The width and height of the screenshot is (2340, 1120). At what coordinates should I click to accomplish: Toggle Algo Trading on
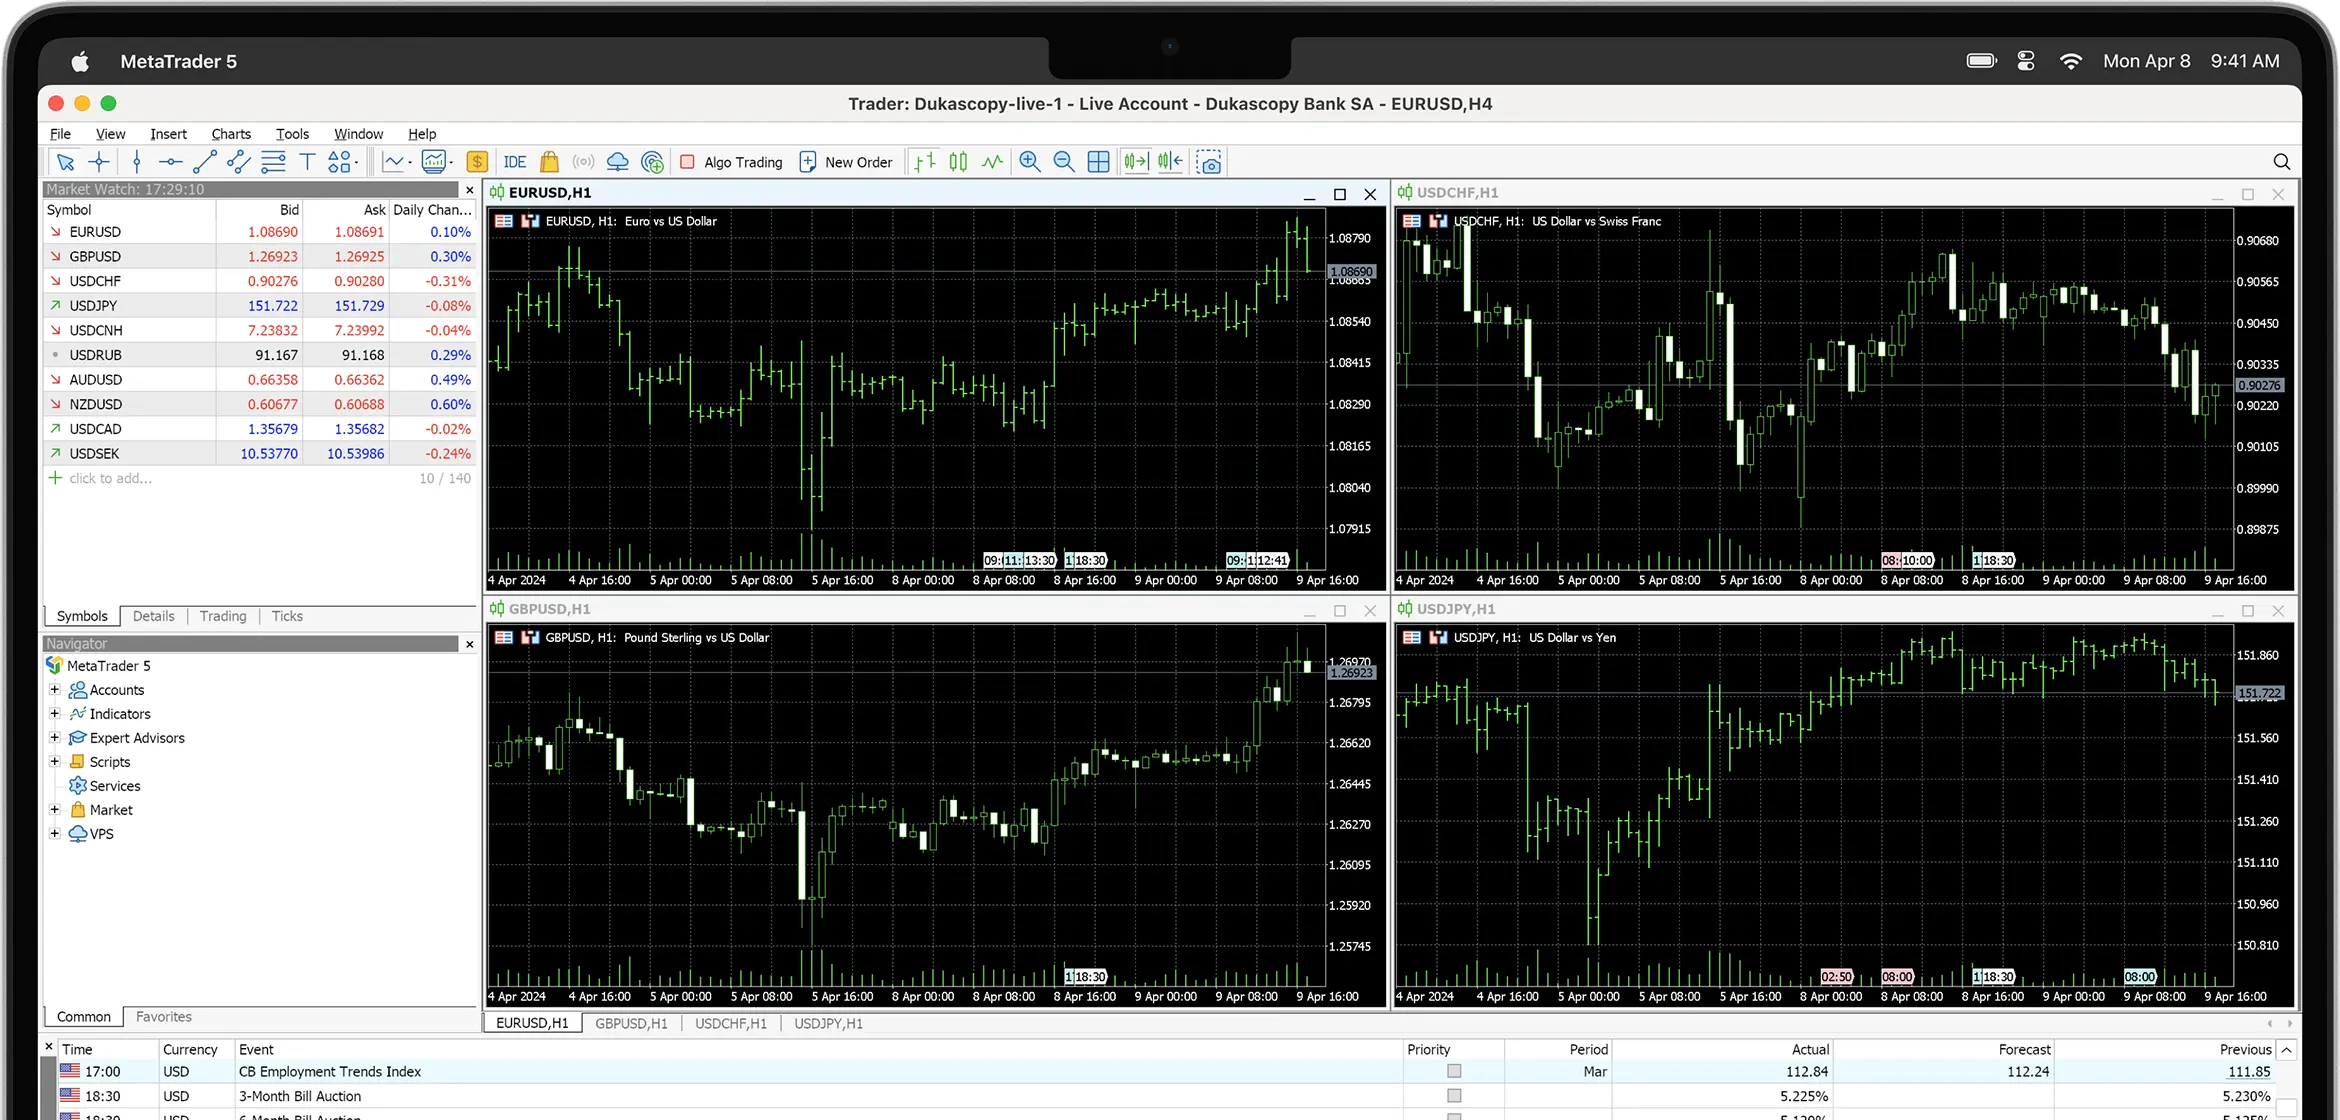[x=731, y=162]
